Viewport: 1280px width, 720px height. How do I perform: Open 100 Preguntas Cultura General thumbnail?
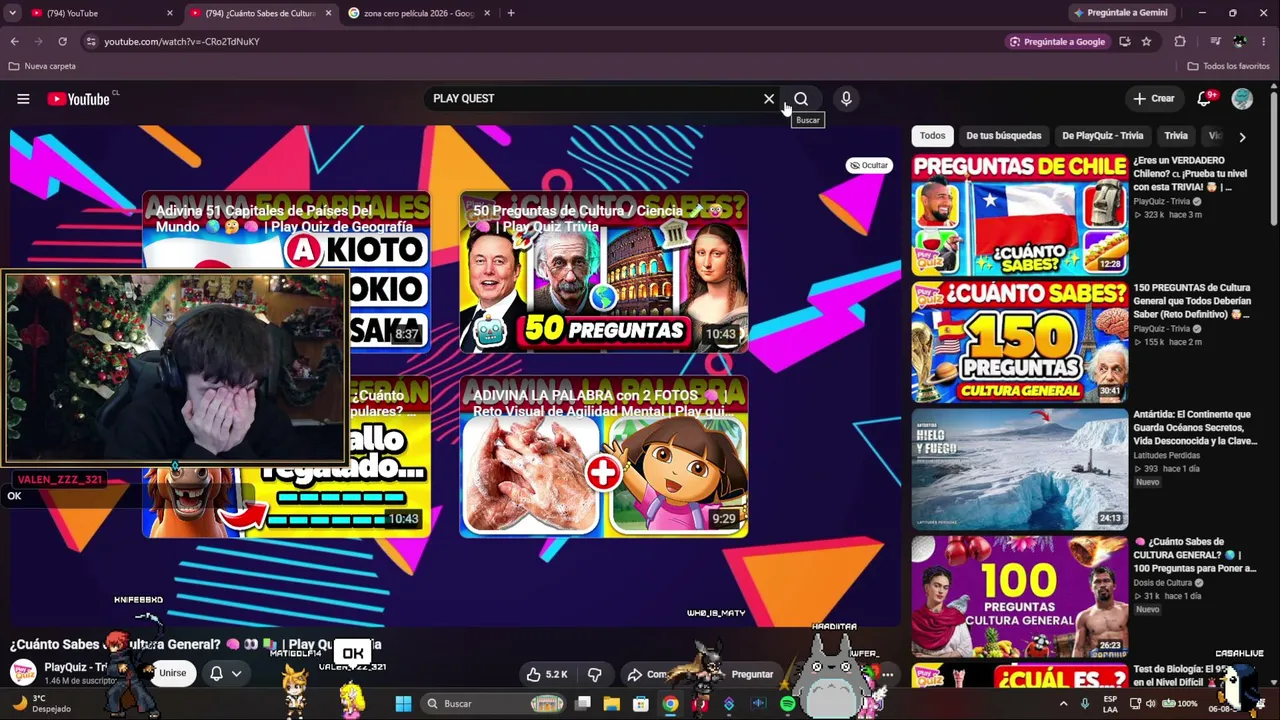pos(1020,596)
